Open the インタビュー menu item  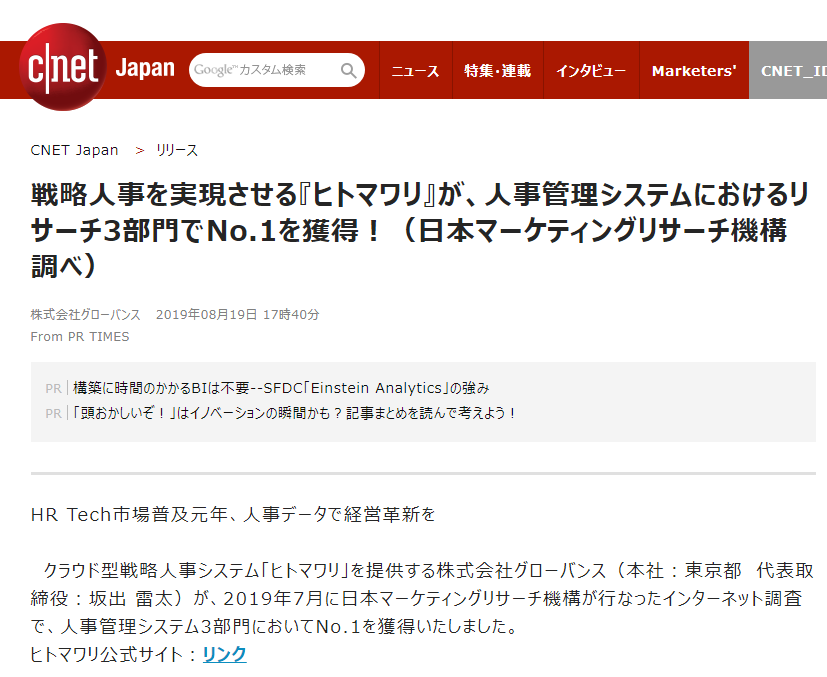click(x=591, y=70)
